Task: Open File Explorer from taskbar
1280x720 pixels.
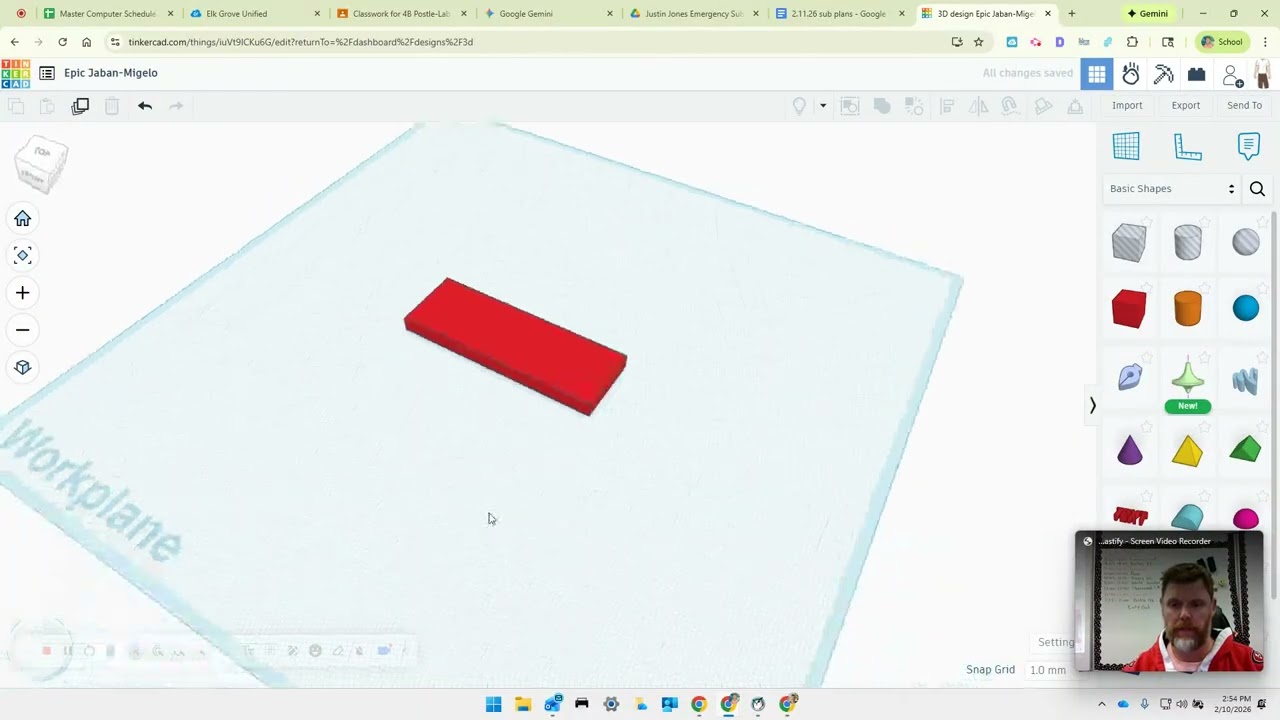Action: pos(522,705)
